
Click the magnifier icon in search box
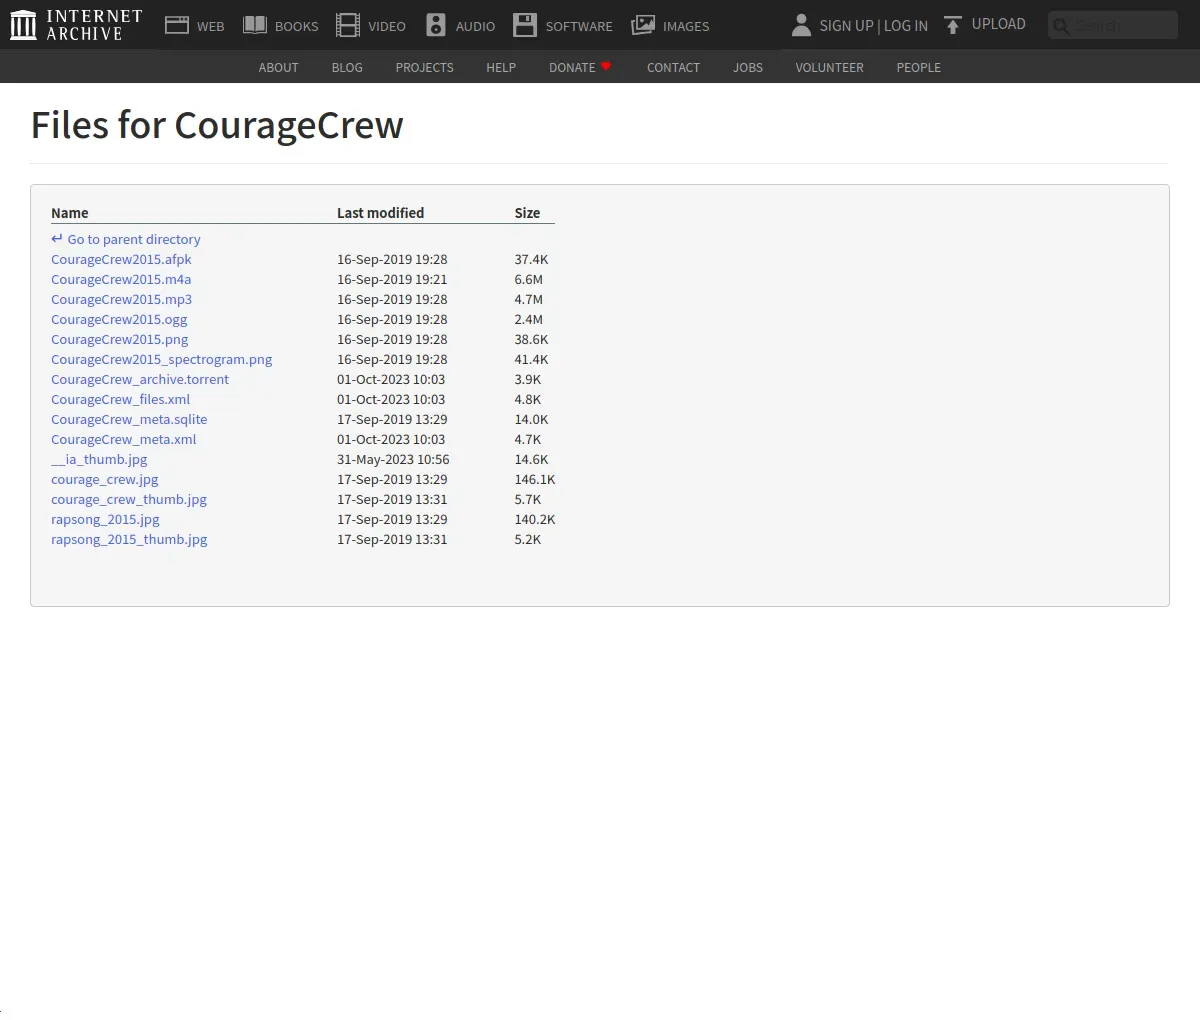1061,26
